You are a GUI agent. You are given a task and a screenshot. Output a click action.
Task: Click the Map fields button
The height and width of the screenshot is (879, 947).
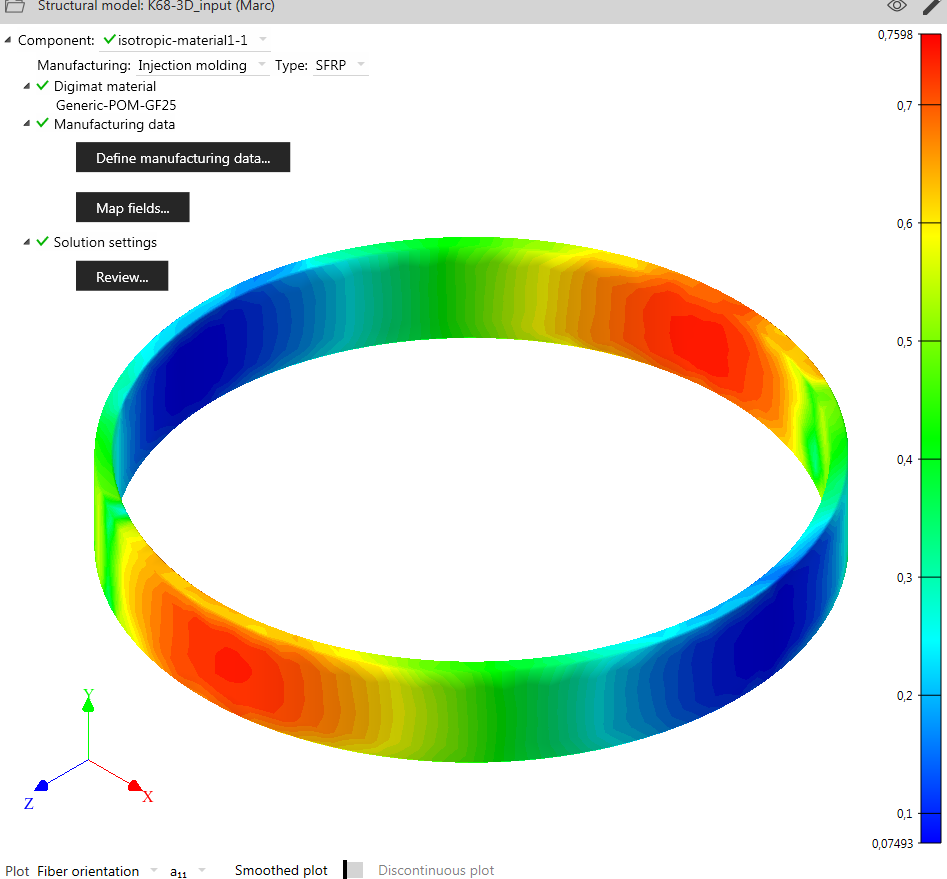coord(133,208)
